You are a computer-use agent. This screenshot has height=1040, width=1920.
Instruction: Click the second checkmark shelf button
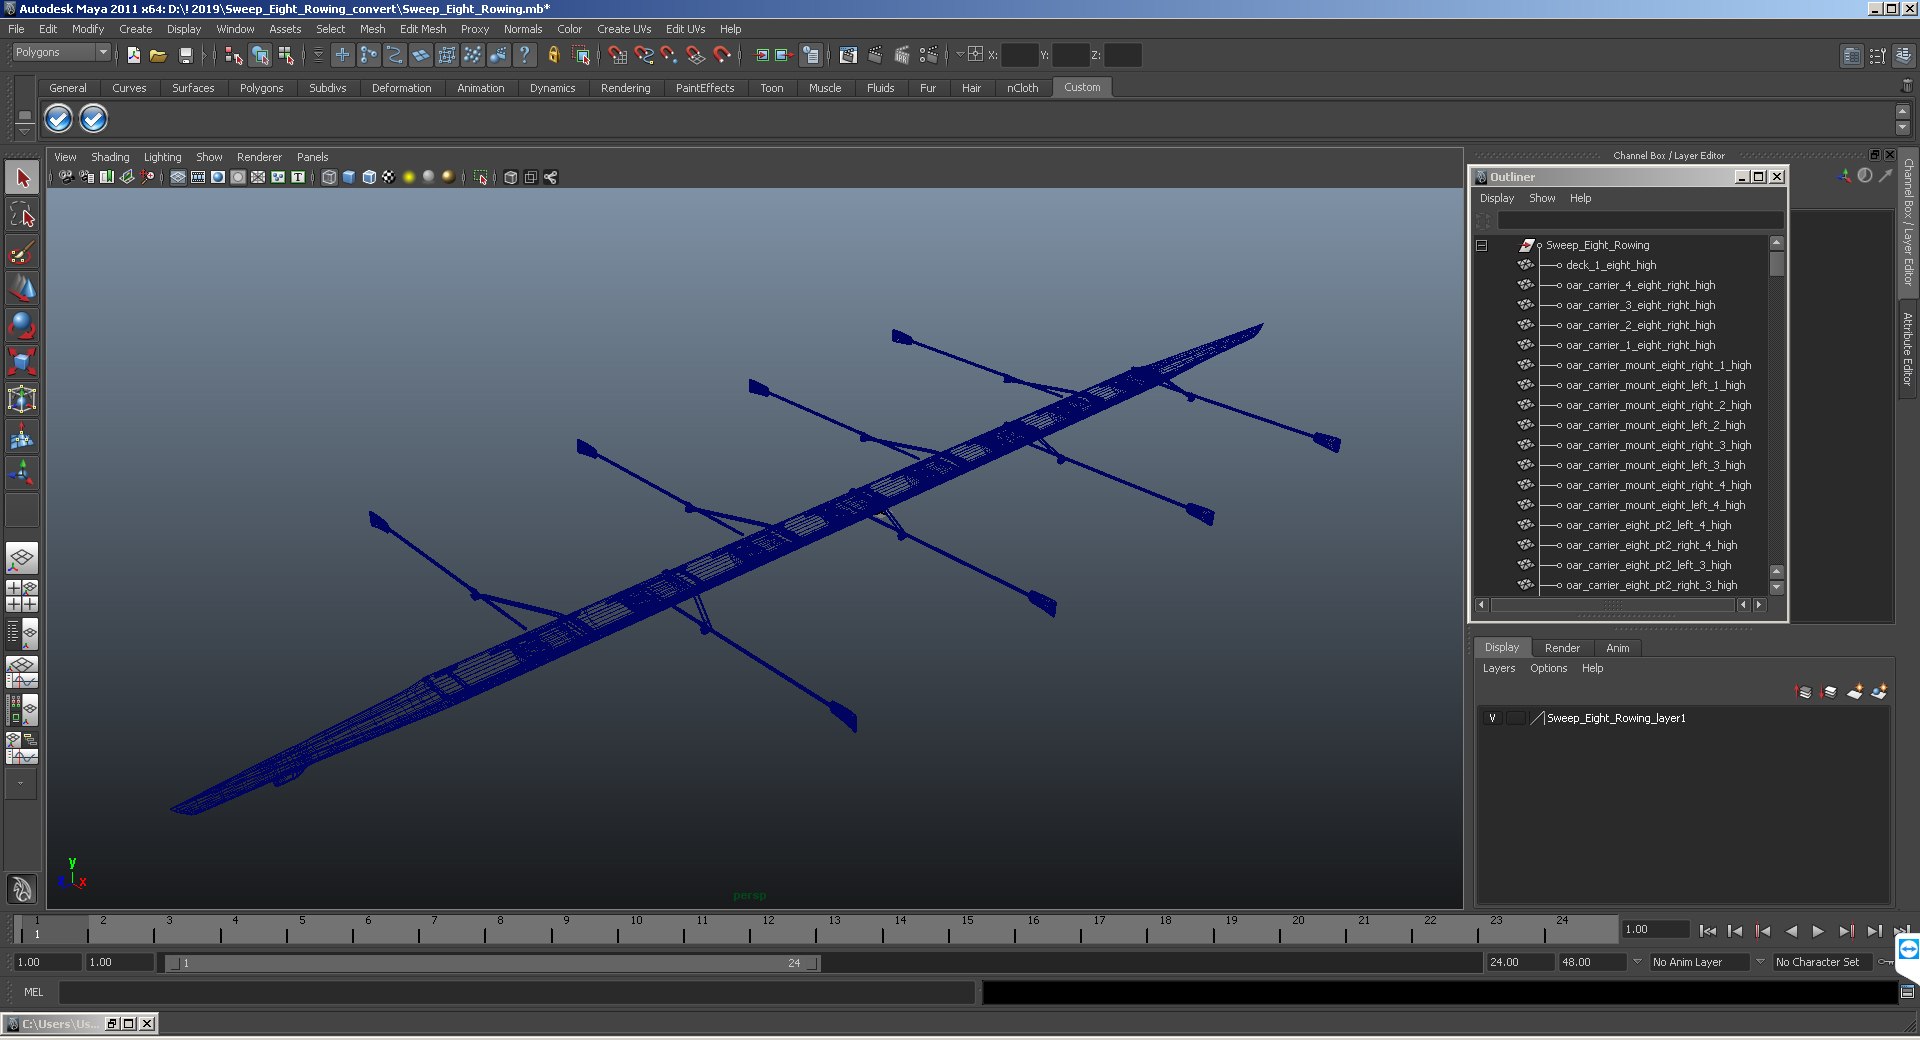point(93,119)
